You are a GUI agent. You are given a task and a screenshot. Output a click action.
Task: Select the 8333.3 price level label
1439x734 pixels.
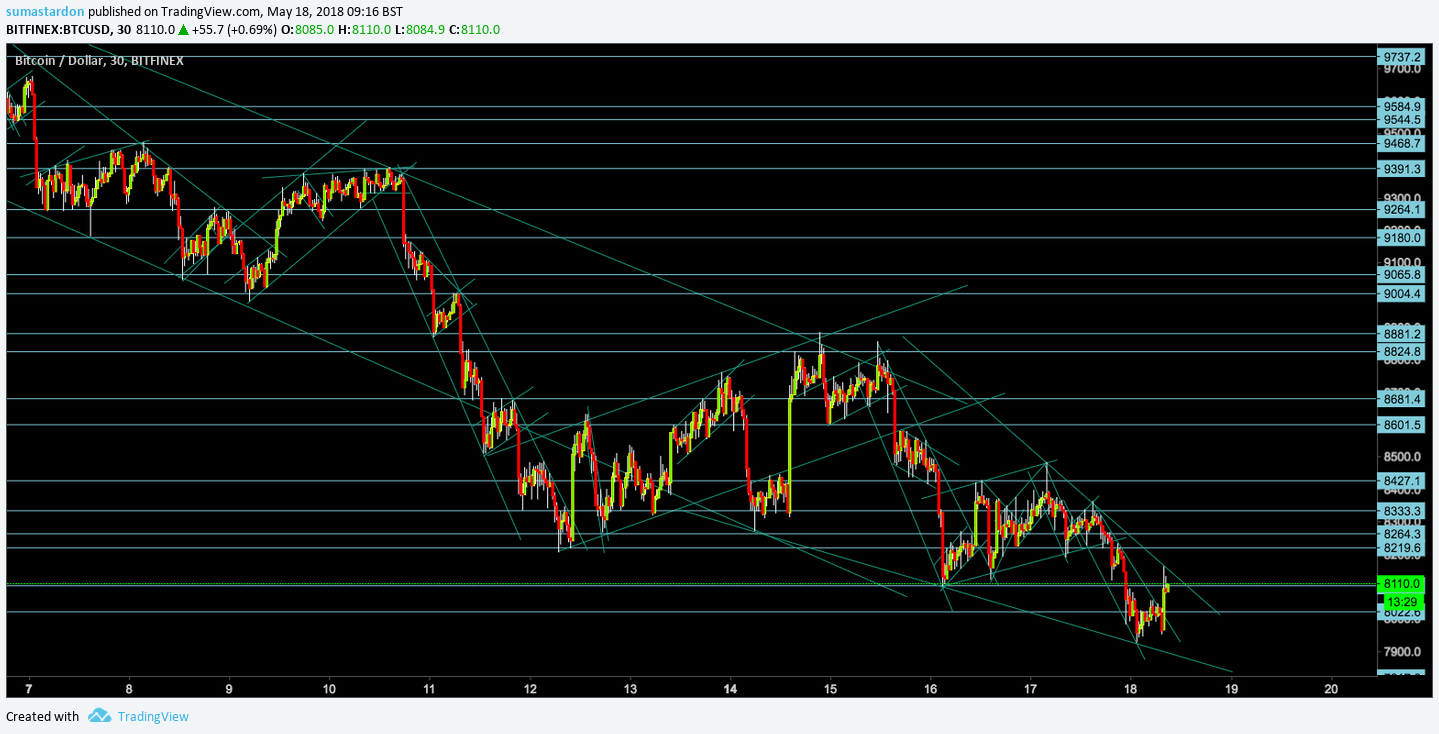pos(1399,511)
